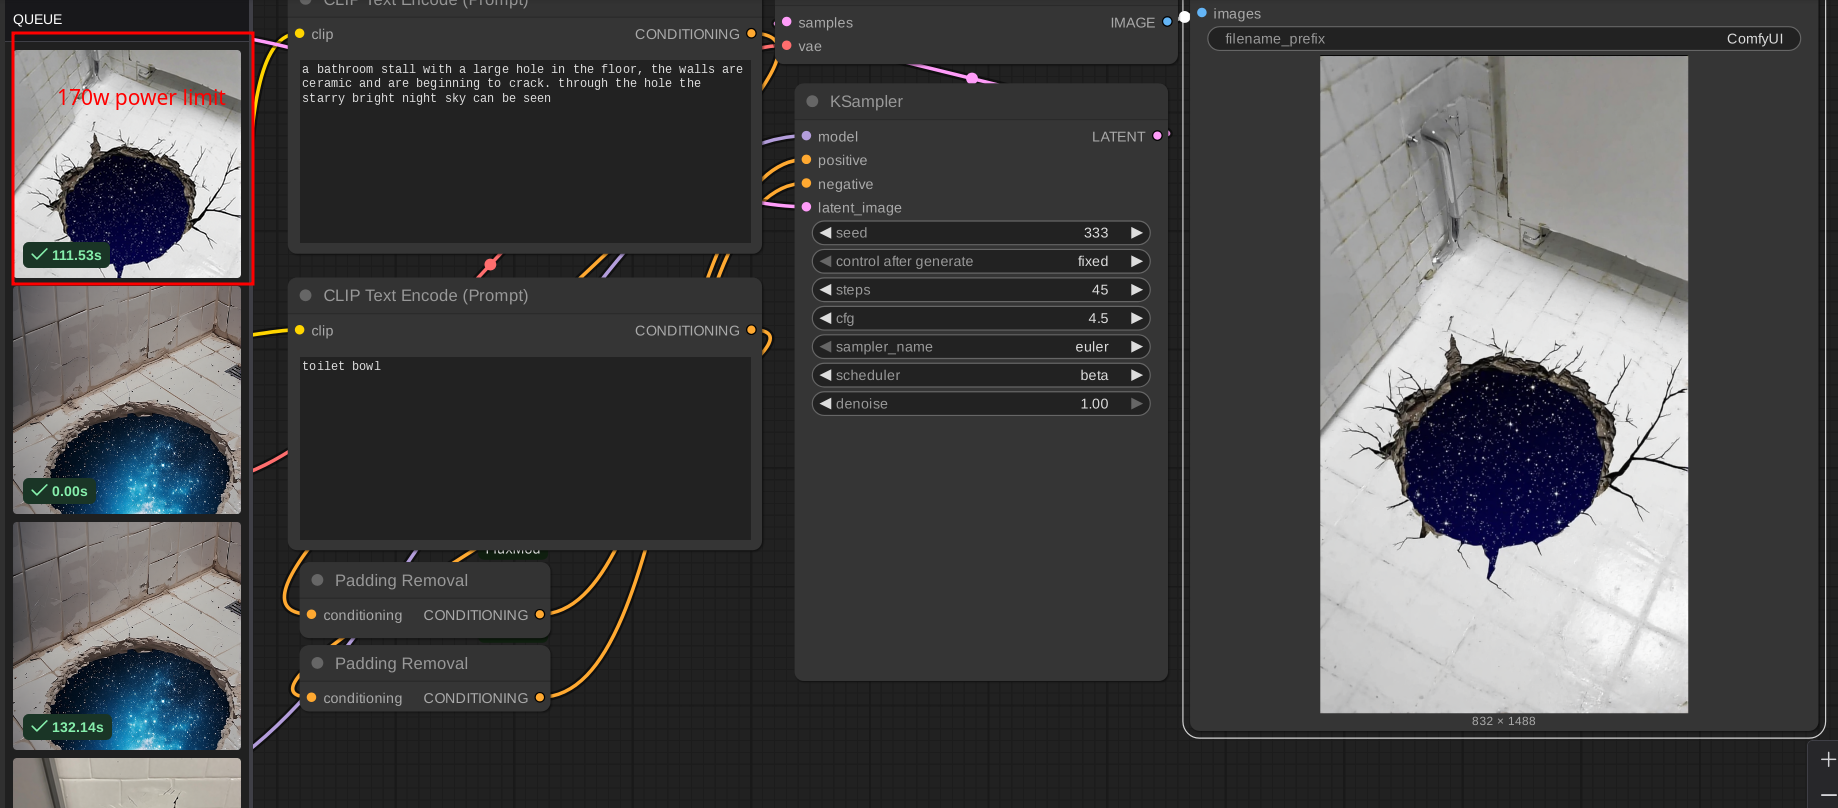Toggle collapse dot on first Padding Removal node
Image resolution: width=1838 pixels, height=808 pixels.
coord(317,581)
